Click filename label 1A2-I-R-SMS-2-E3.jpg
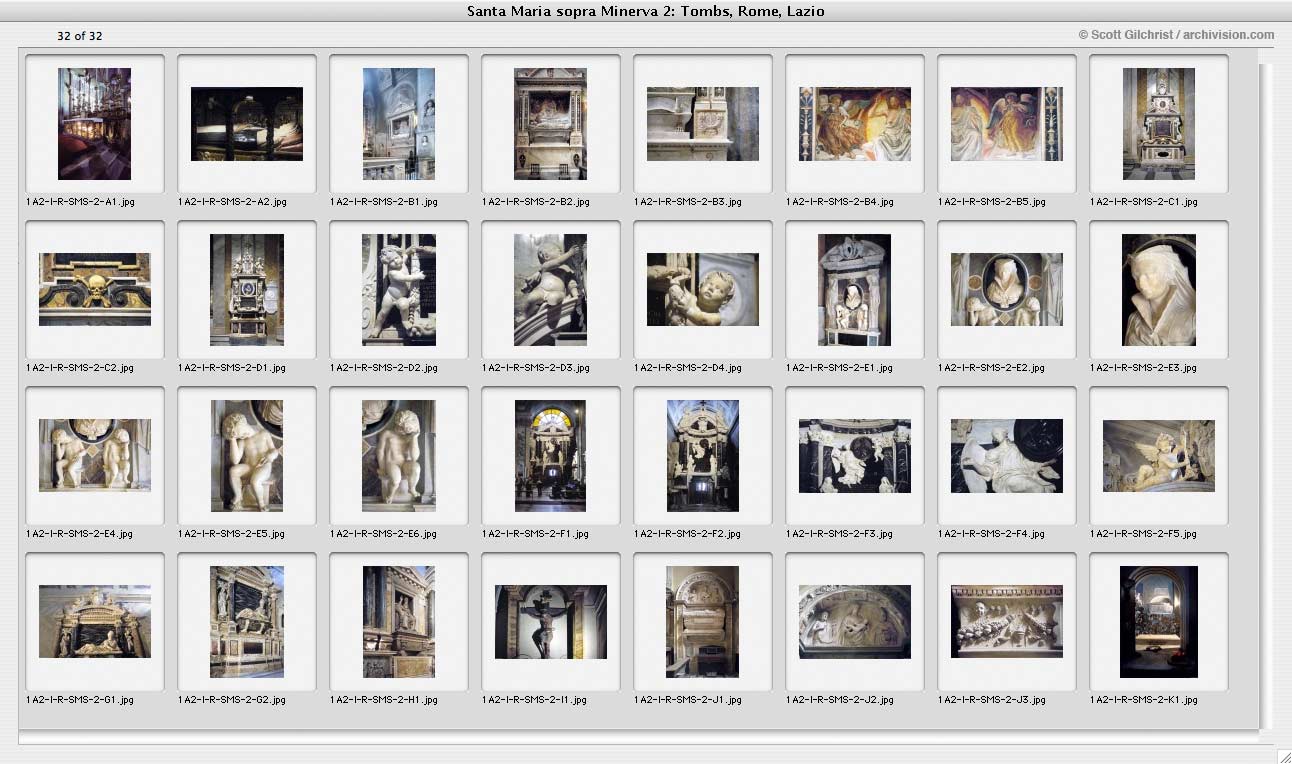1292x764 pixels. (1144, 368)
